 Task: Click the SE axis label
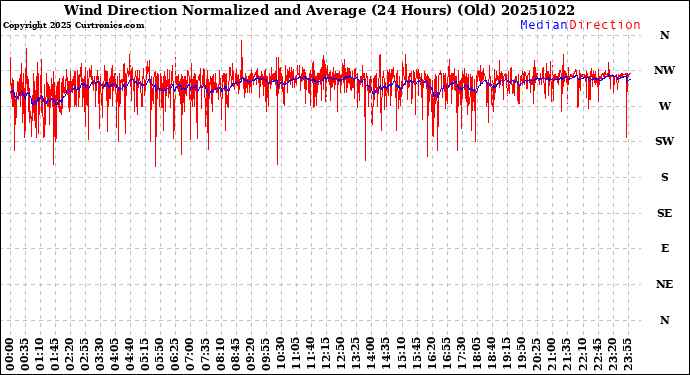point(664,213)
